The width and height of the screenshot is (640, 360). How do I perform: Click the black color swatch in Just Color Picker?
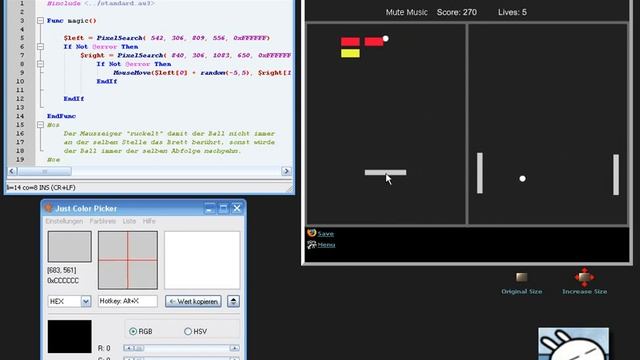coord(69,336)
